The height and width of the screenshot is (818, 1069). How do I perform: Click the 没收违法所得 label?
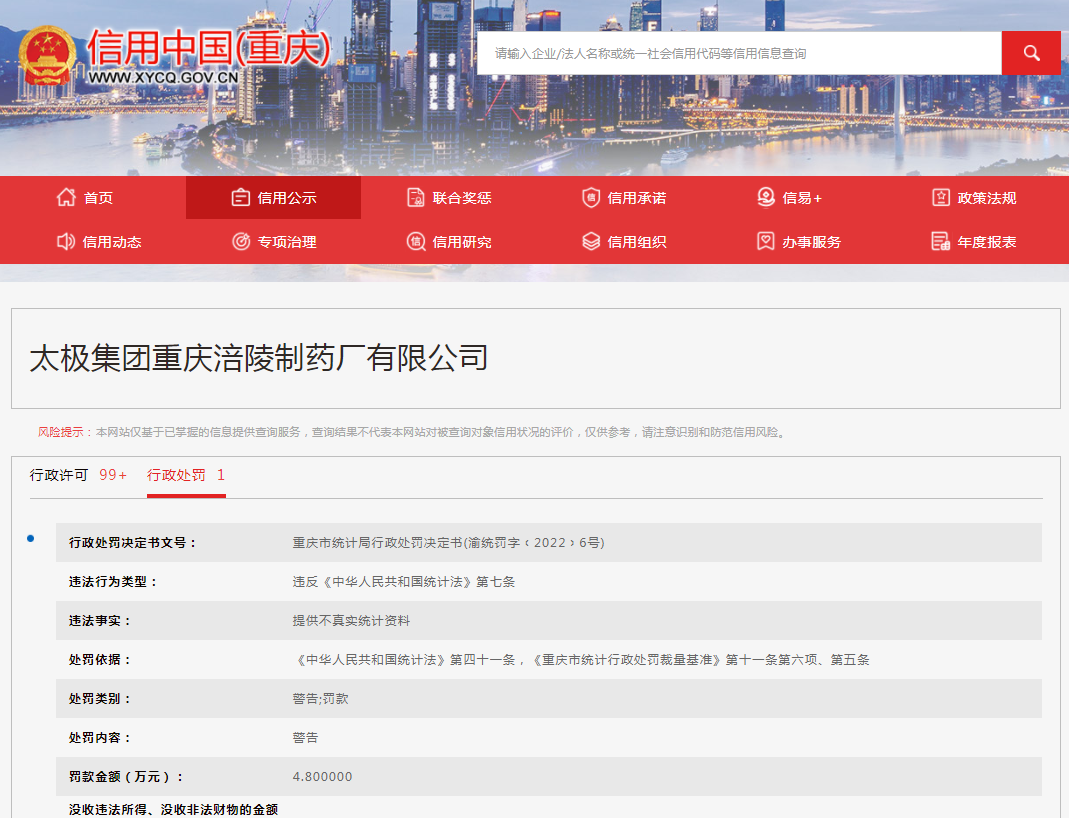click(173, 809)
